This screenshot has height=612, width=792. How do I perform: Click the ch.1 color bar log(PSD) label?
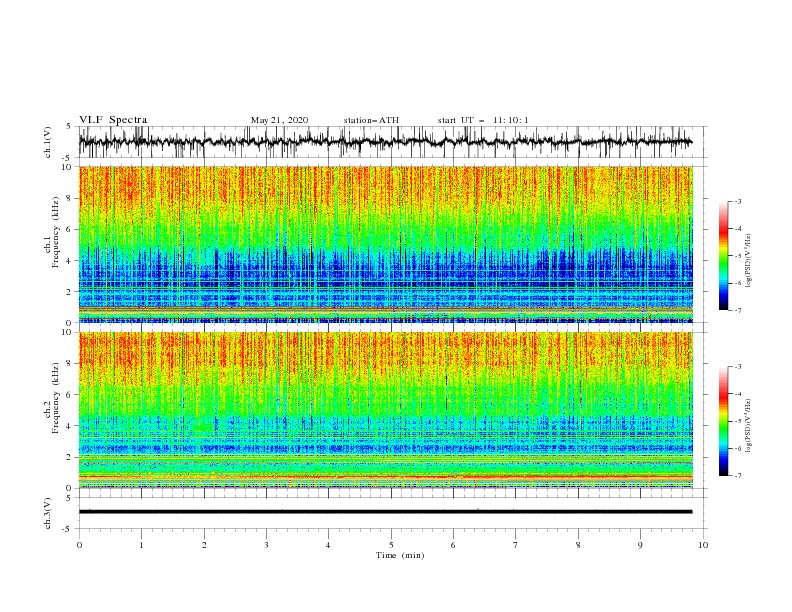749,261
